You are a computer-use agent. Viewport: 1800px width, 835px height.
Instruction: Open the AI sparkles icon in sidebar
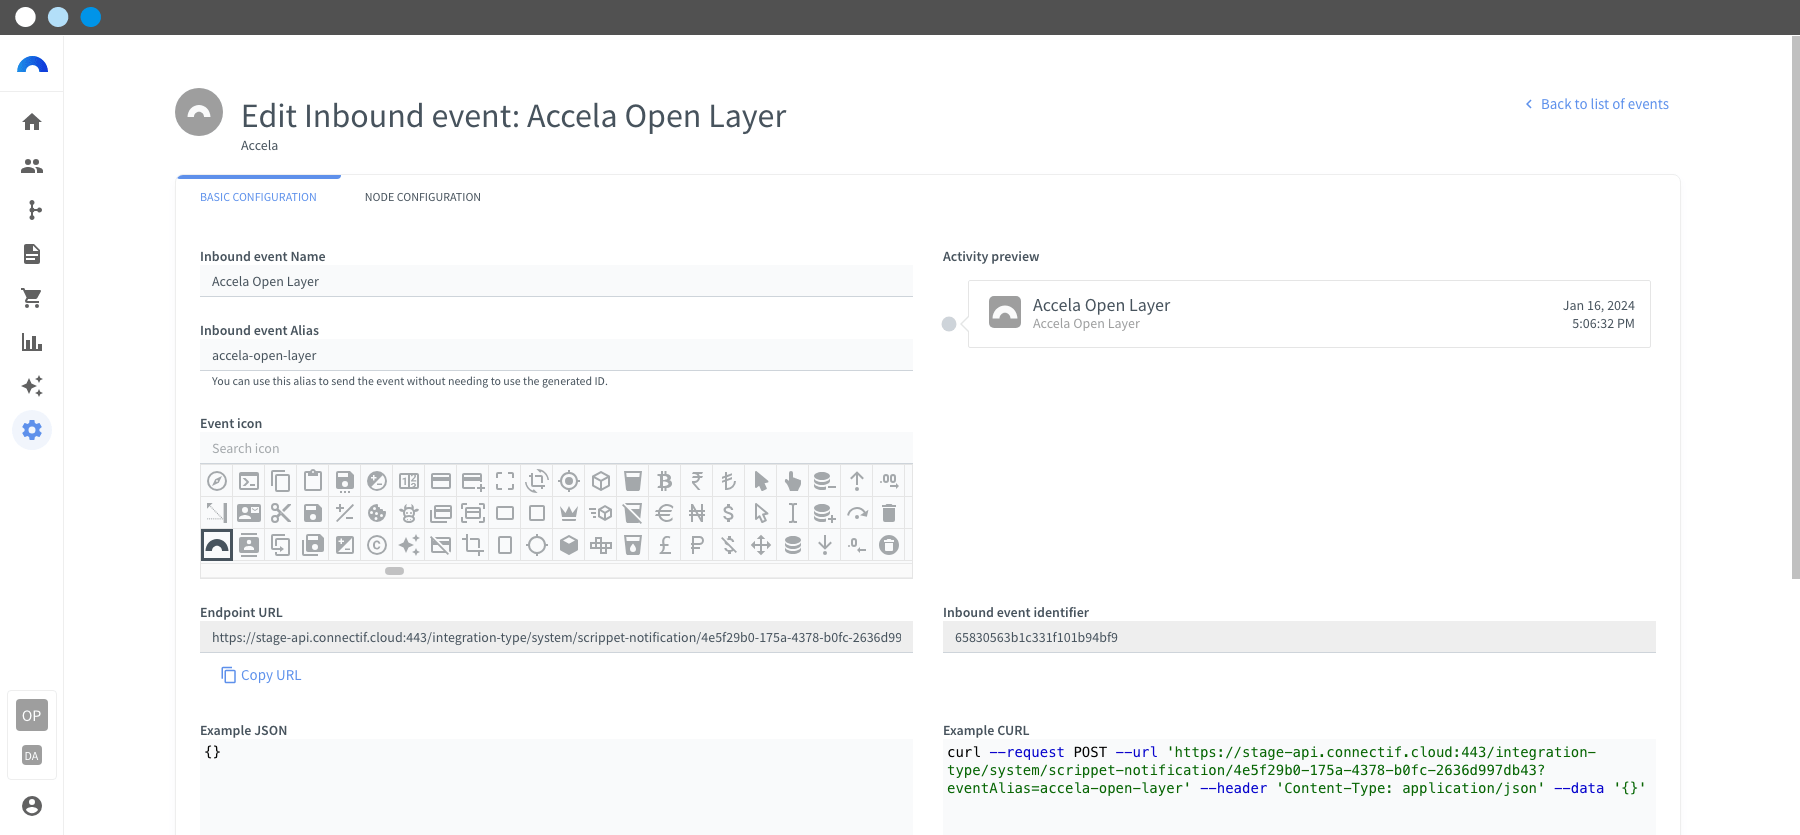point(32,386)
